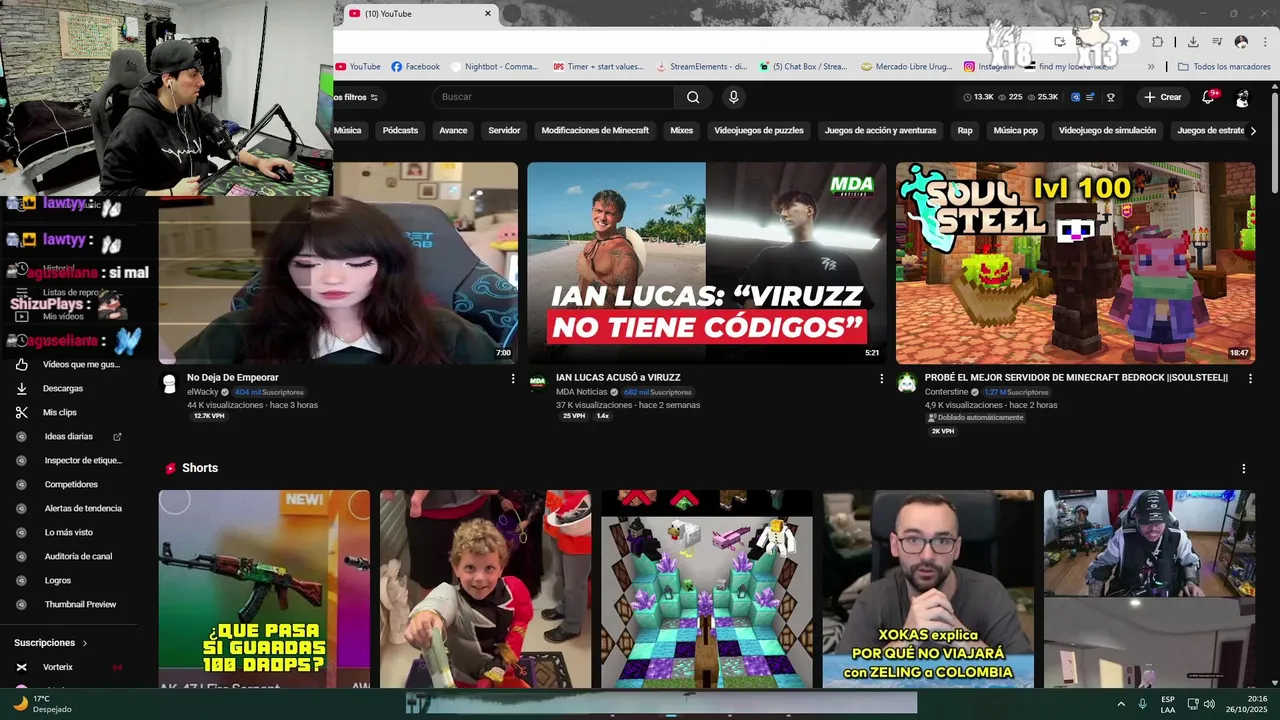Select the Videojuego de simulación chip
Image resolution: width=1280 pixels, height=720 pixels.
tap(1107, 130)
